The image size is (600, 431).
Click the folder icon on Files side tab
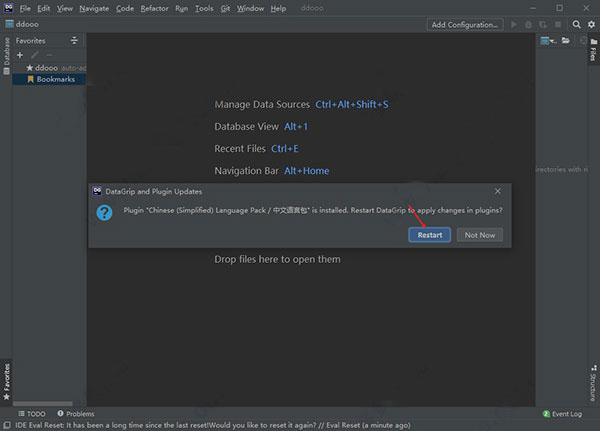point(593,41)
